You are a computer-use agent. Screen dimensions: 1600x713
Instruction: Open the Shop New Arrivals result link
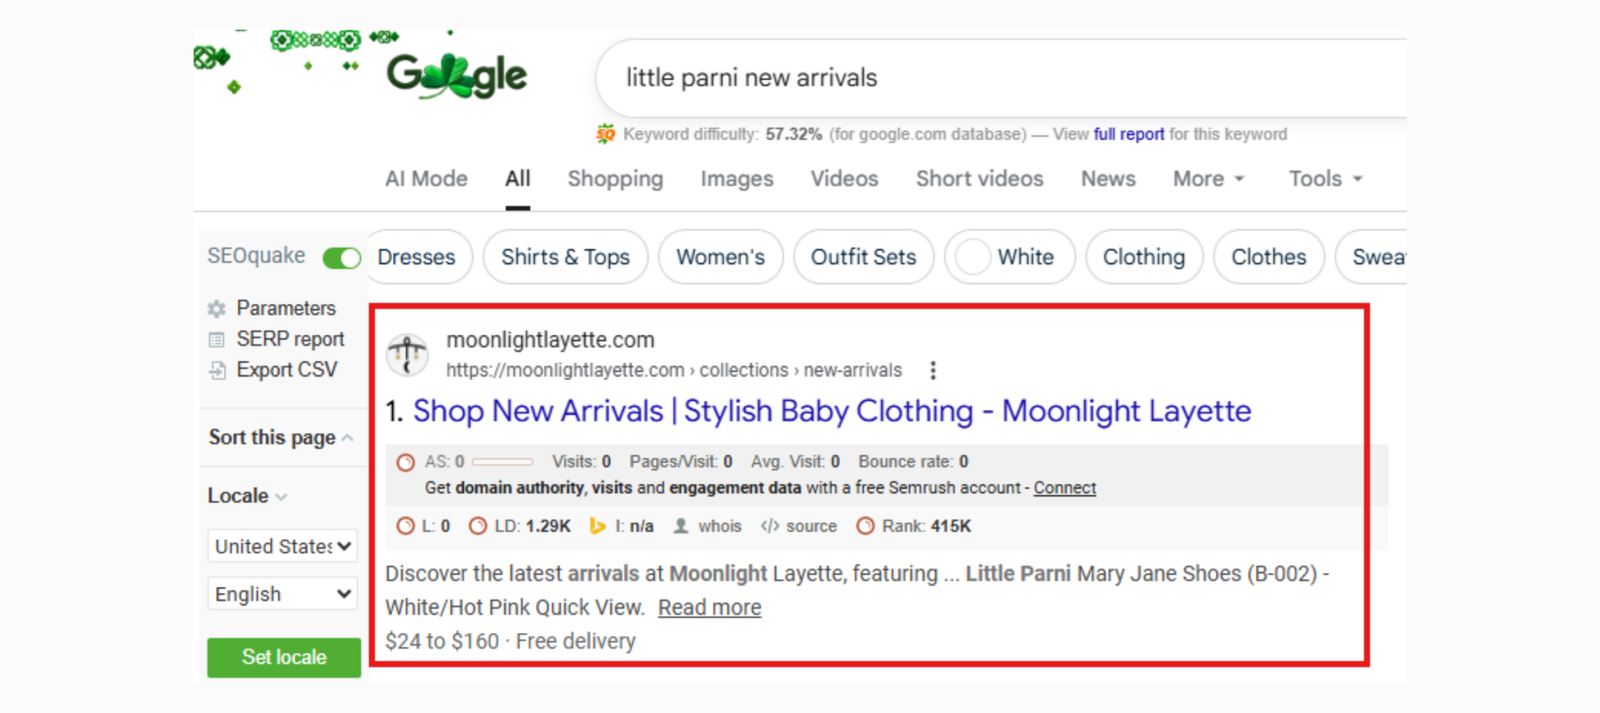832,411
